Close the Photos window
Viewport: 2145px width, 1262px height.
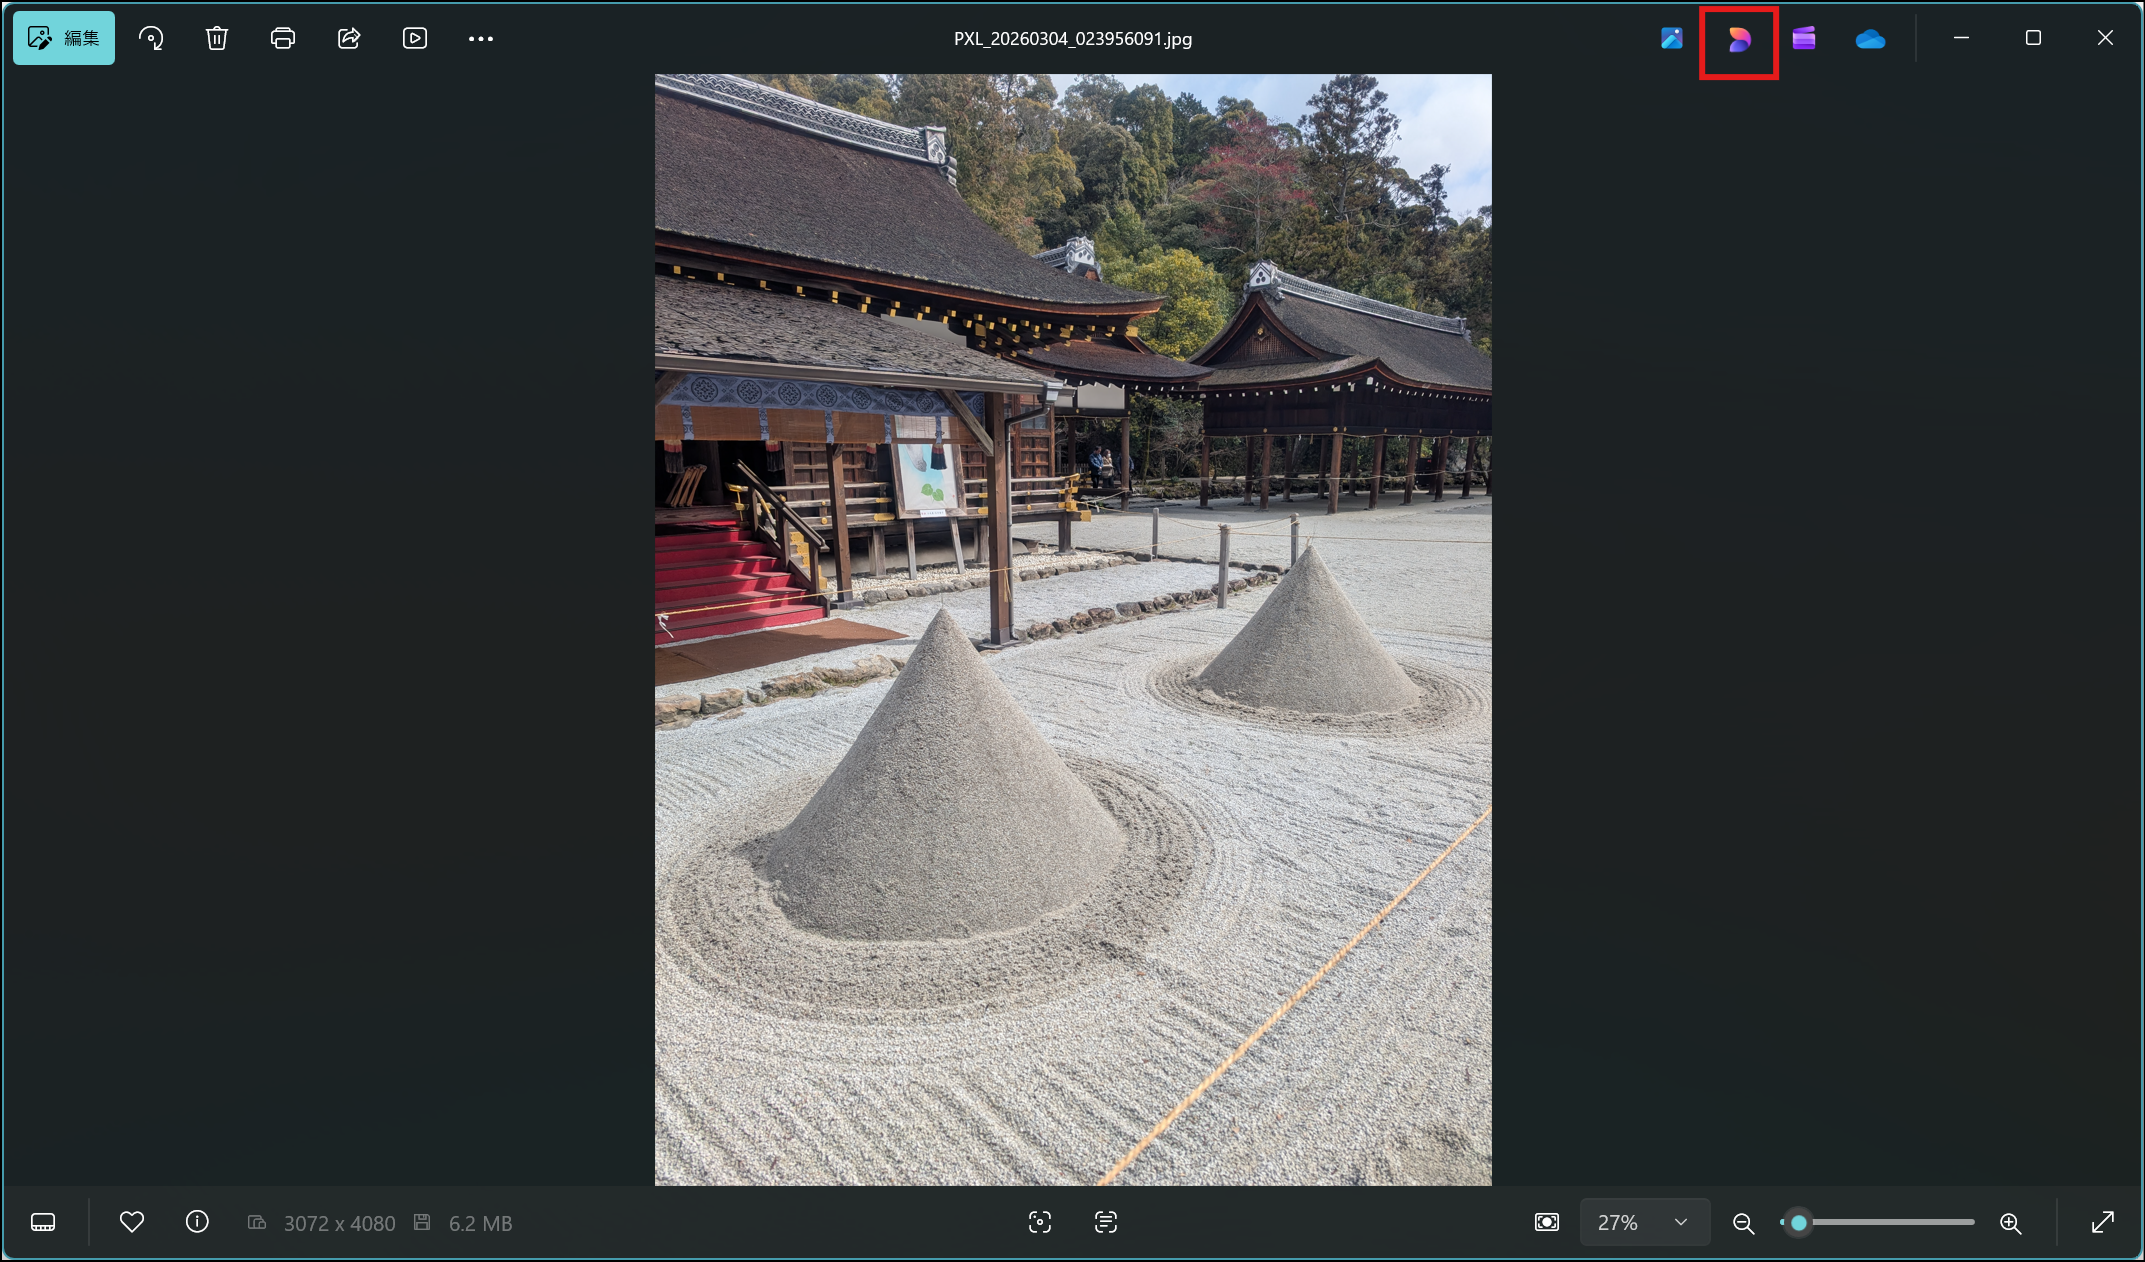(2105, 38)
